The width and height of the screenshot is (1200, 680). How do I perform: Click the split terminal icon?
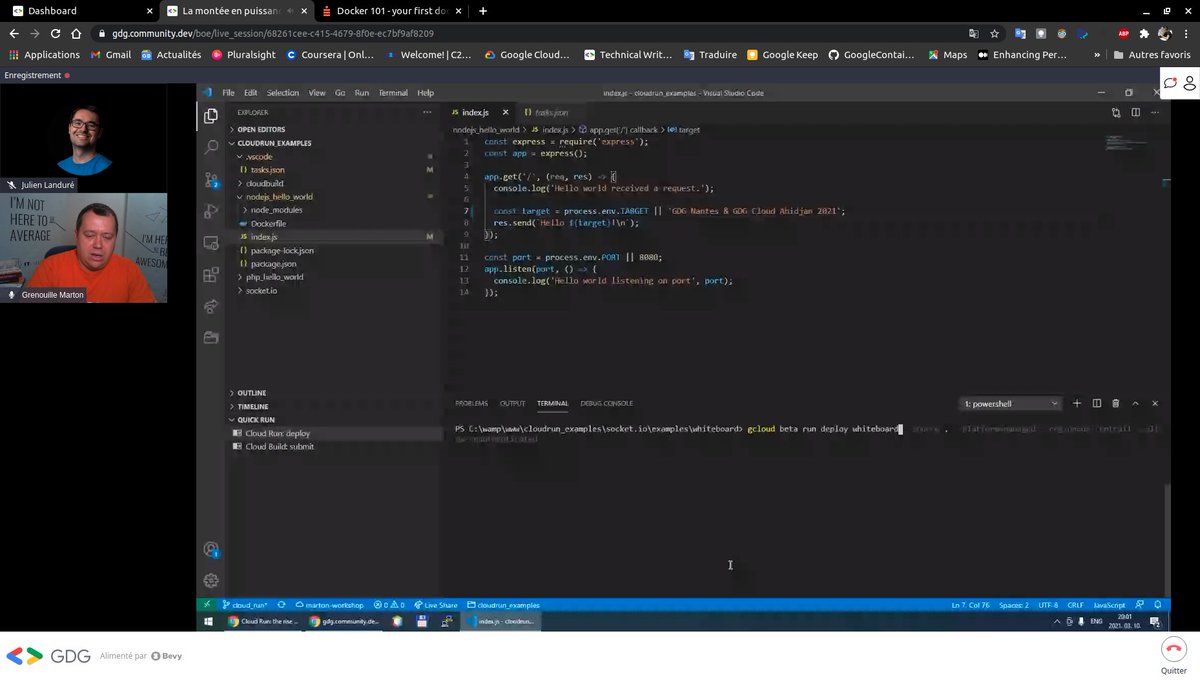(1096, 403)
